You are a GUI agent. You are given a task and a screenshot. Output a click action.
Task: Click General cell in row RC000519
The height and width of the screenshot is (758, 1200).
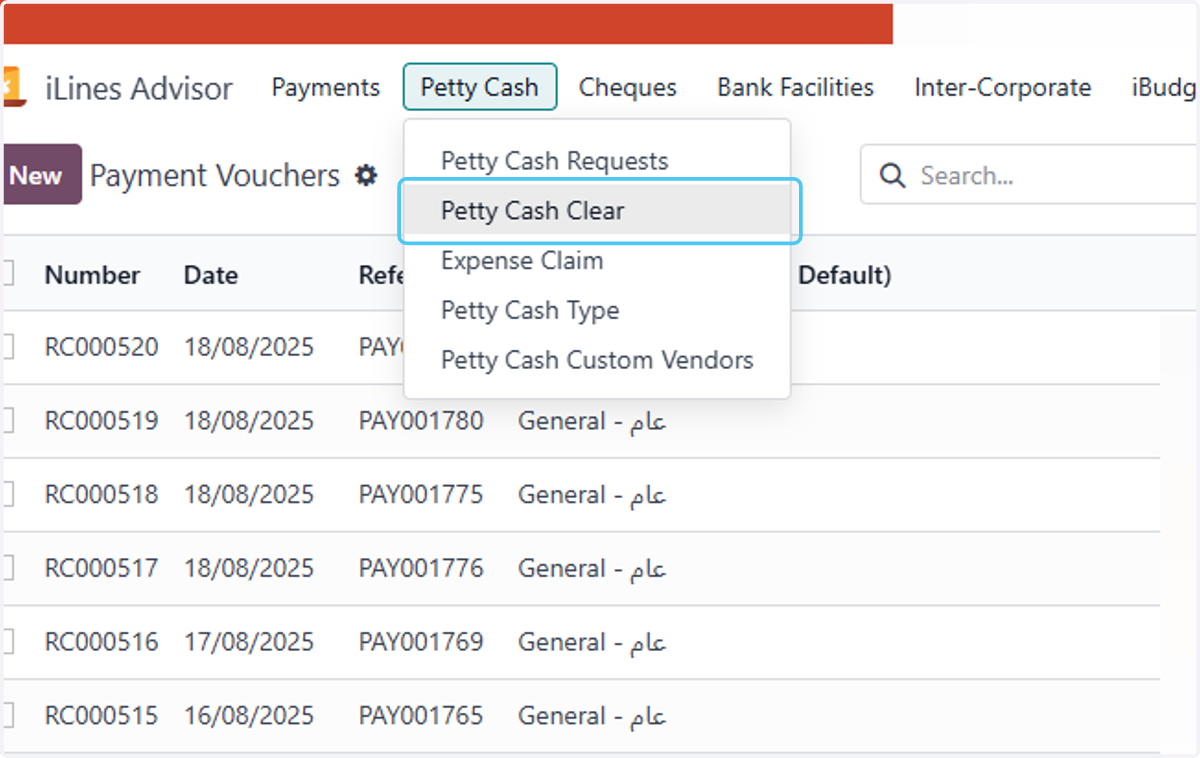[592, 421]
